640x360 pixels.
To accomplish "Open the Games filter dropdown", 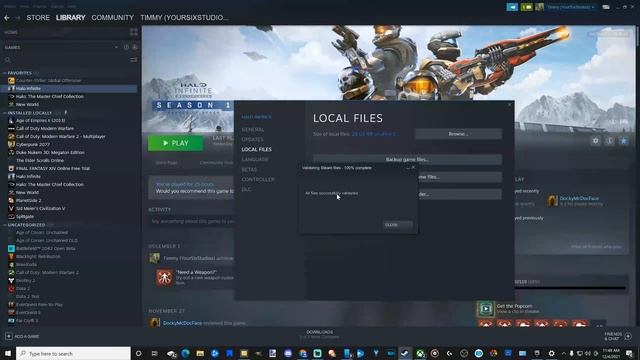I will 116,47.
